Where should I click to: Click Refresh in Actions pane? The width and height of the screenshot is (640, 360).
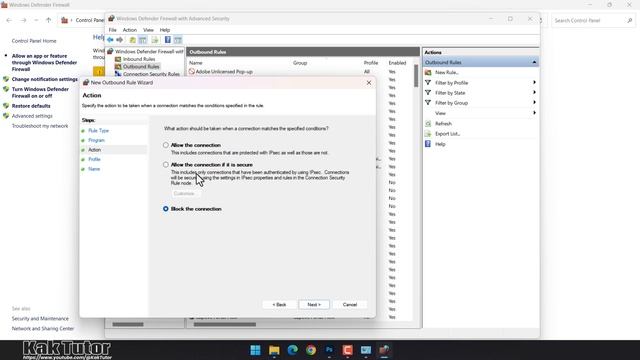(x=443, y=124)
